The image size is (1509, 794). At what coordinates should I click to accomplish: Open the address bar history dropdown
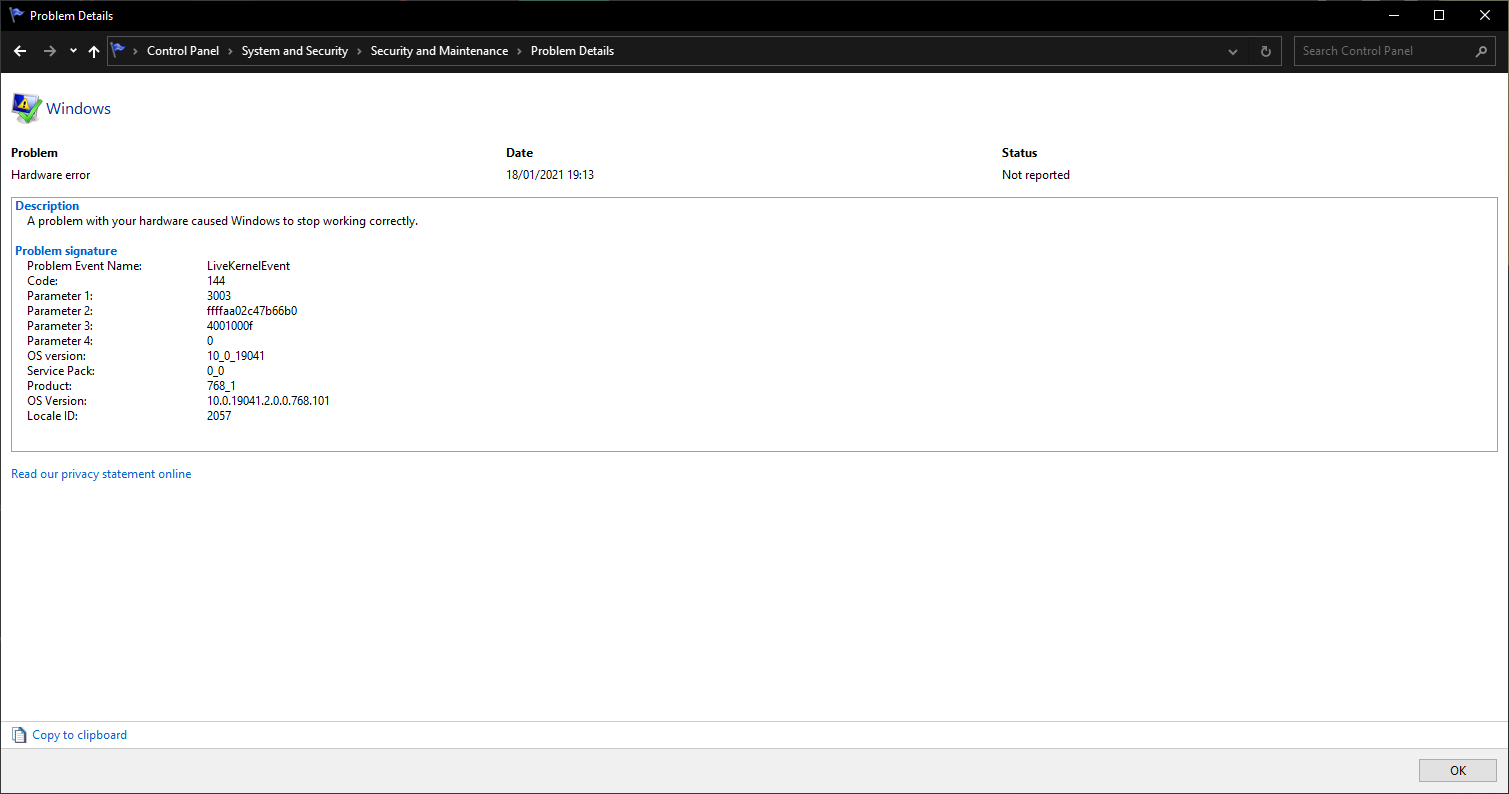pyautogui.click(x=1232, y=51)
